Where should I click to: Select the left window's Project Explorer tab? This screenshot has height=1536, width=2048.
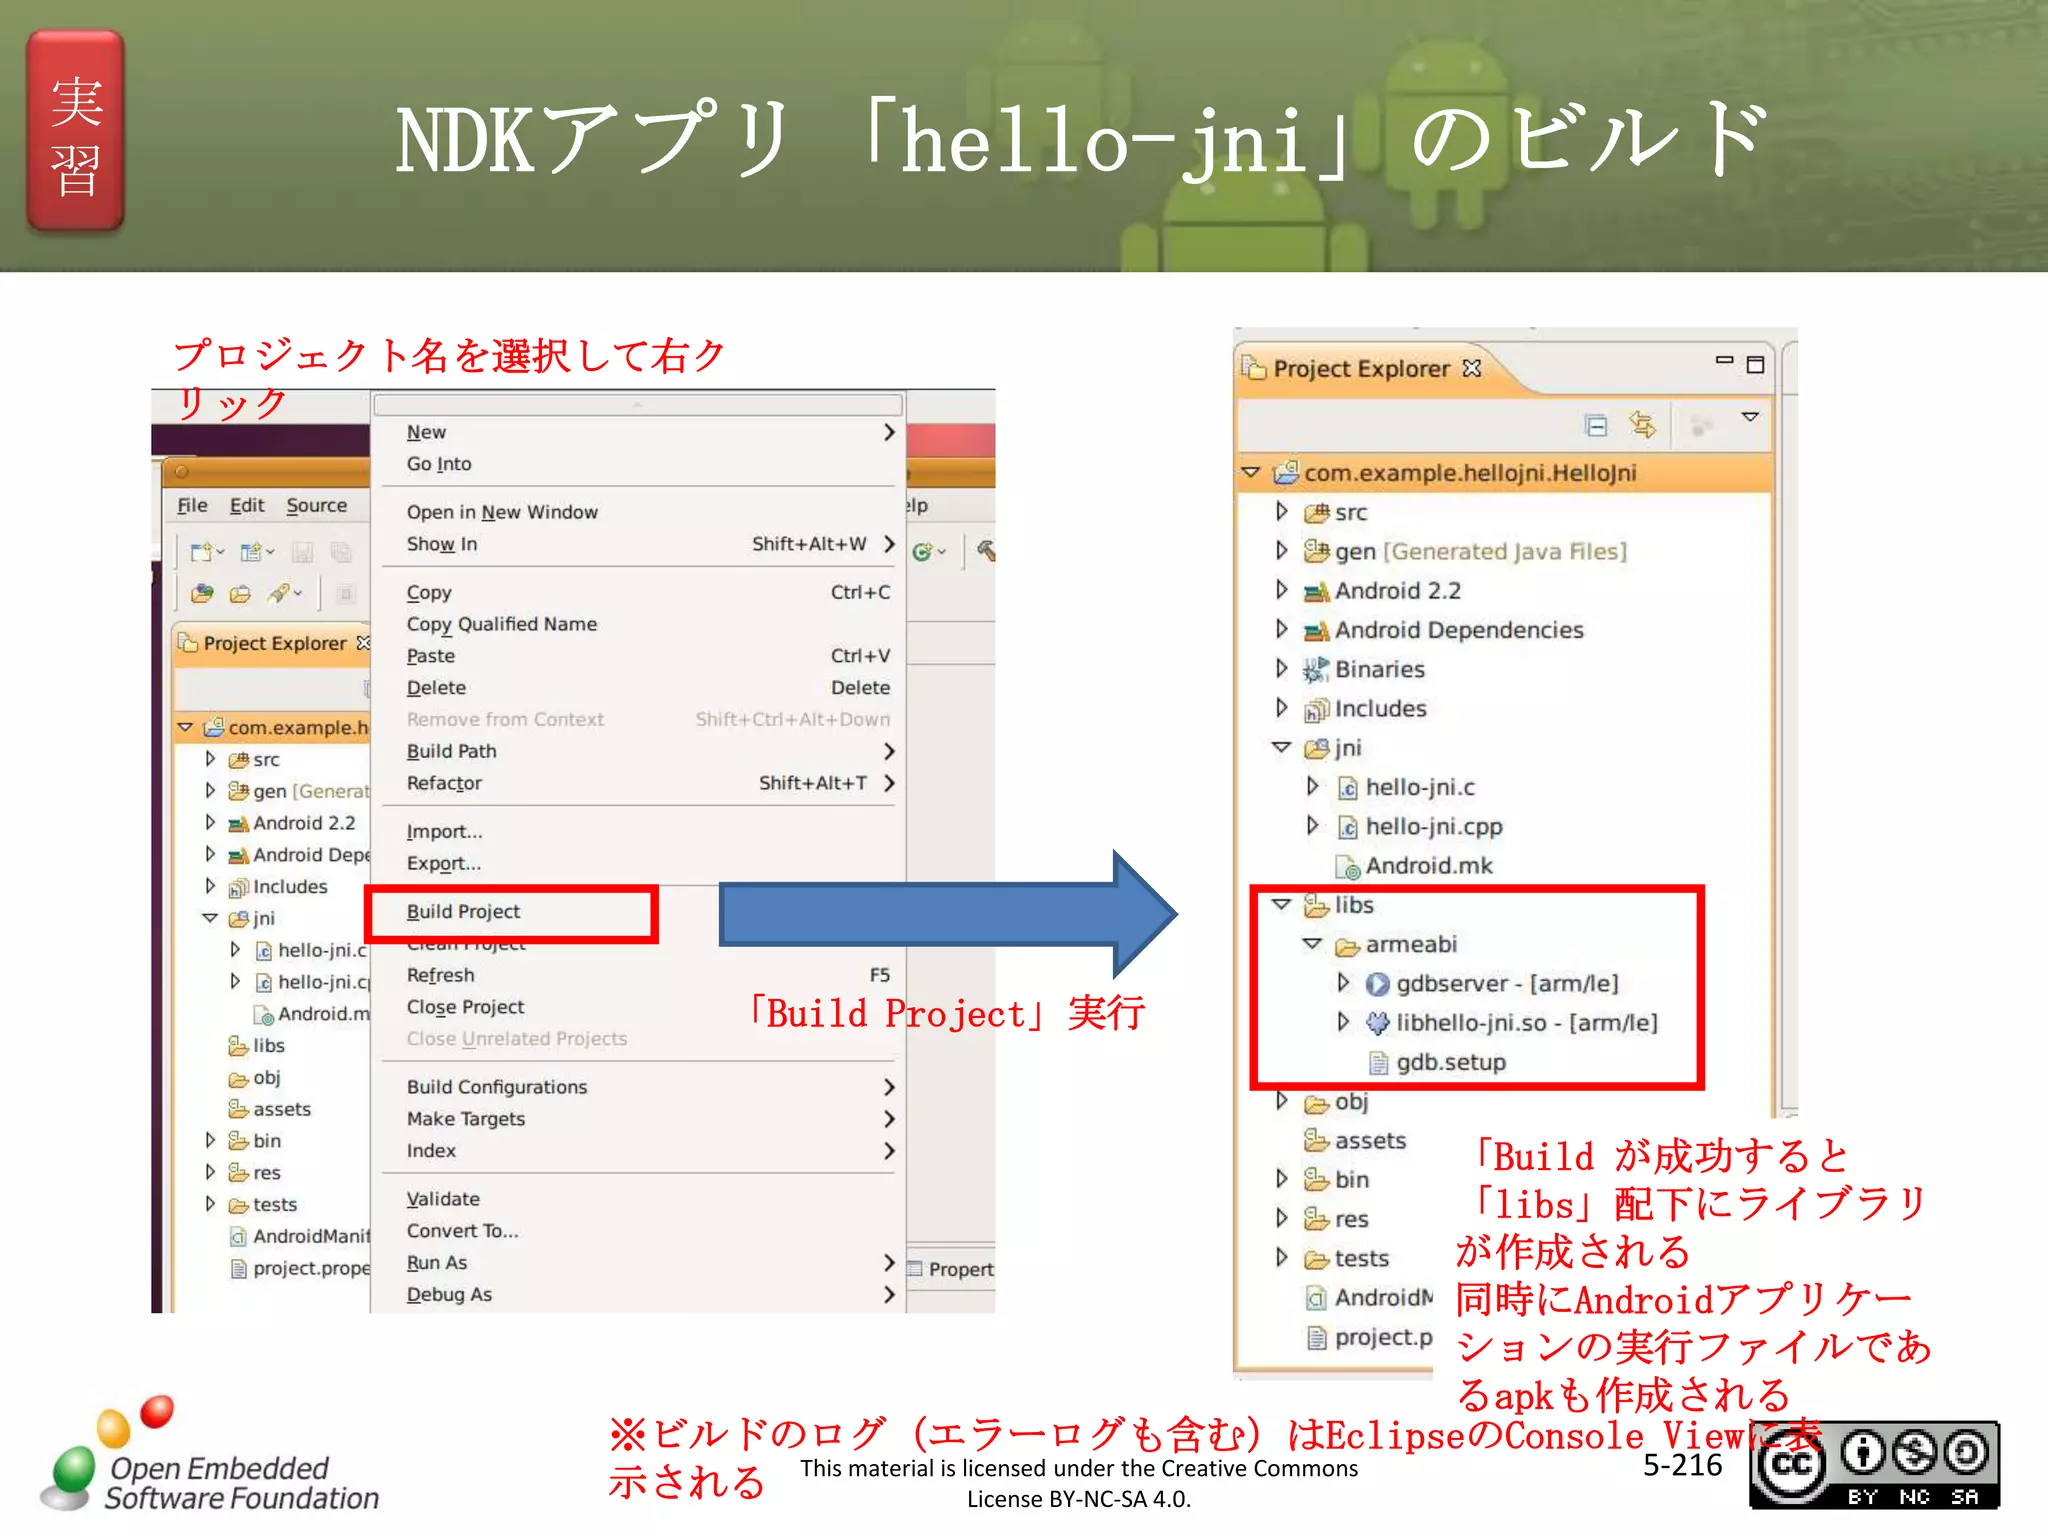point(271,643)
